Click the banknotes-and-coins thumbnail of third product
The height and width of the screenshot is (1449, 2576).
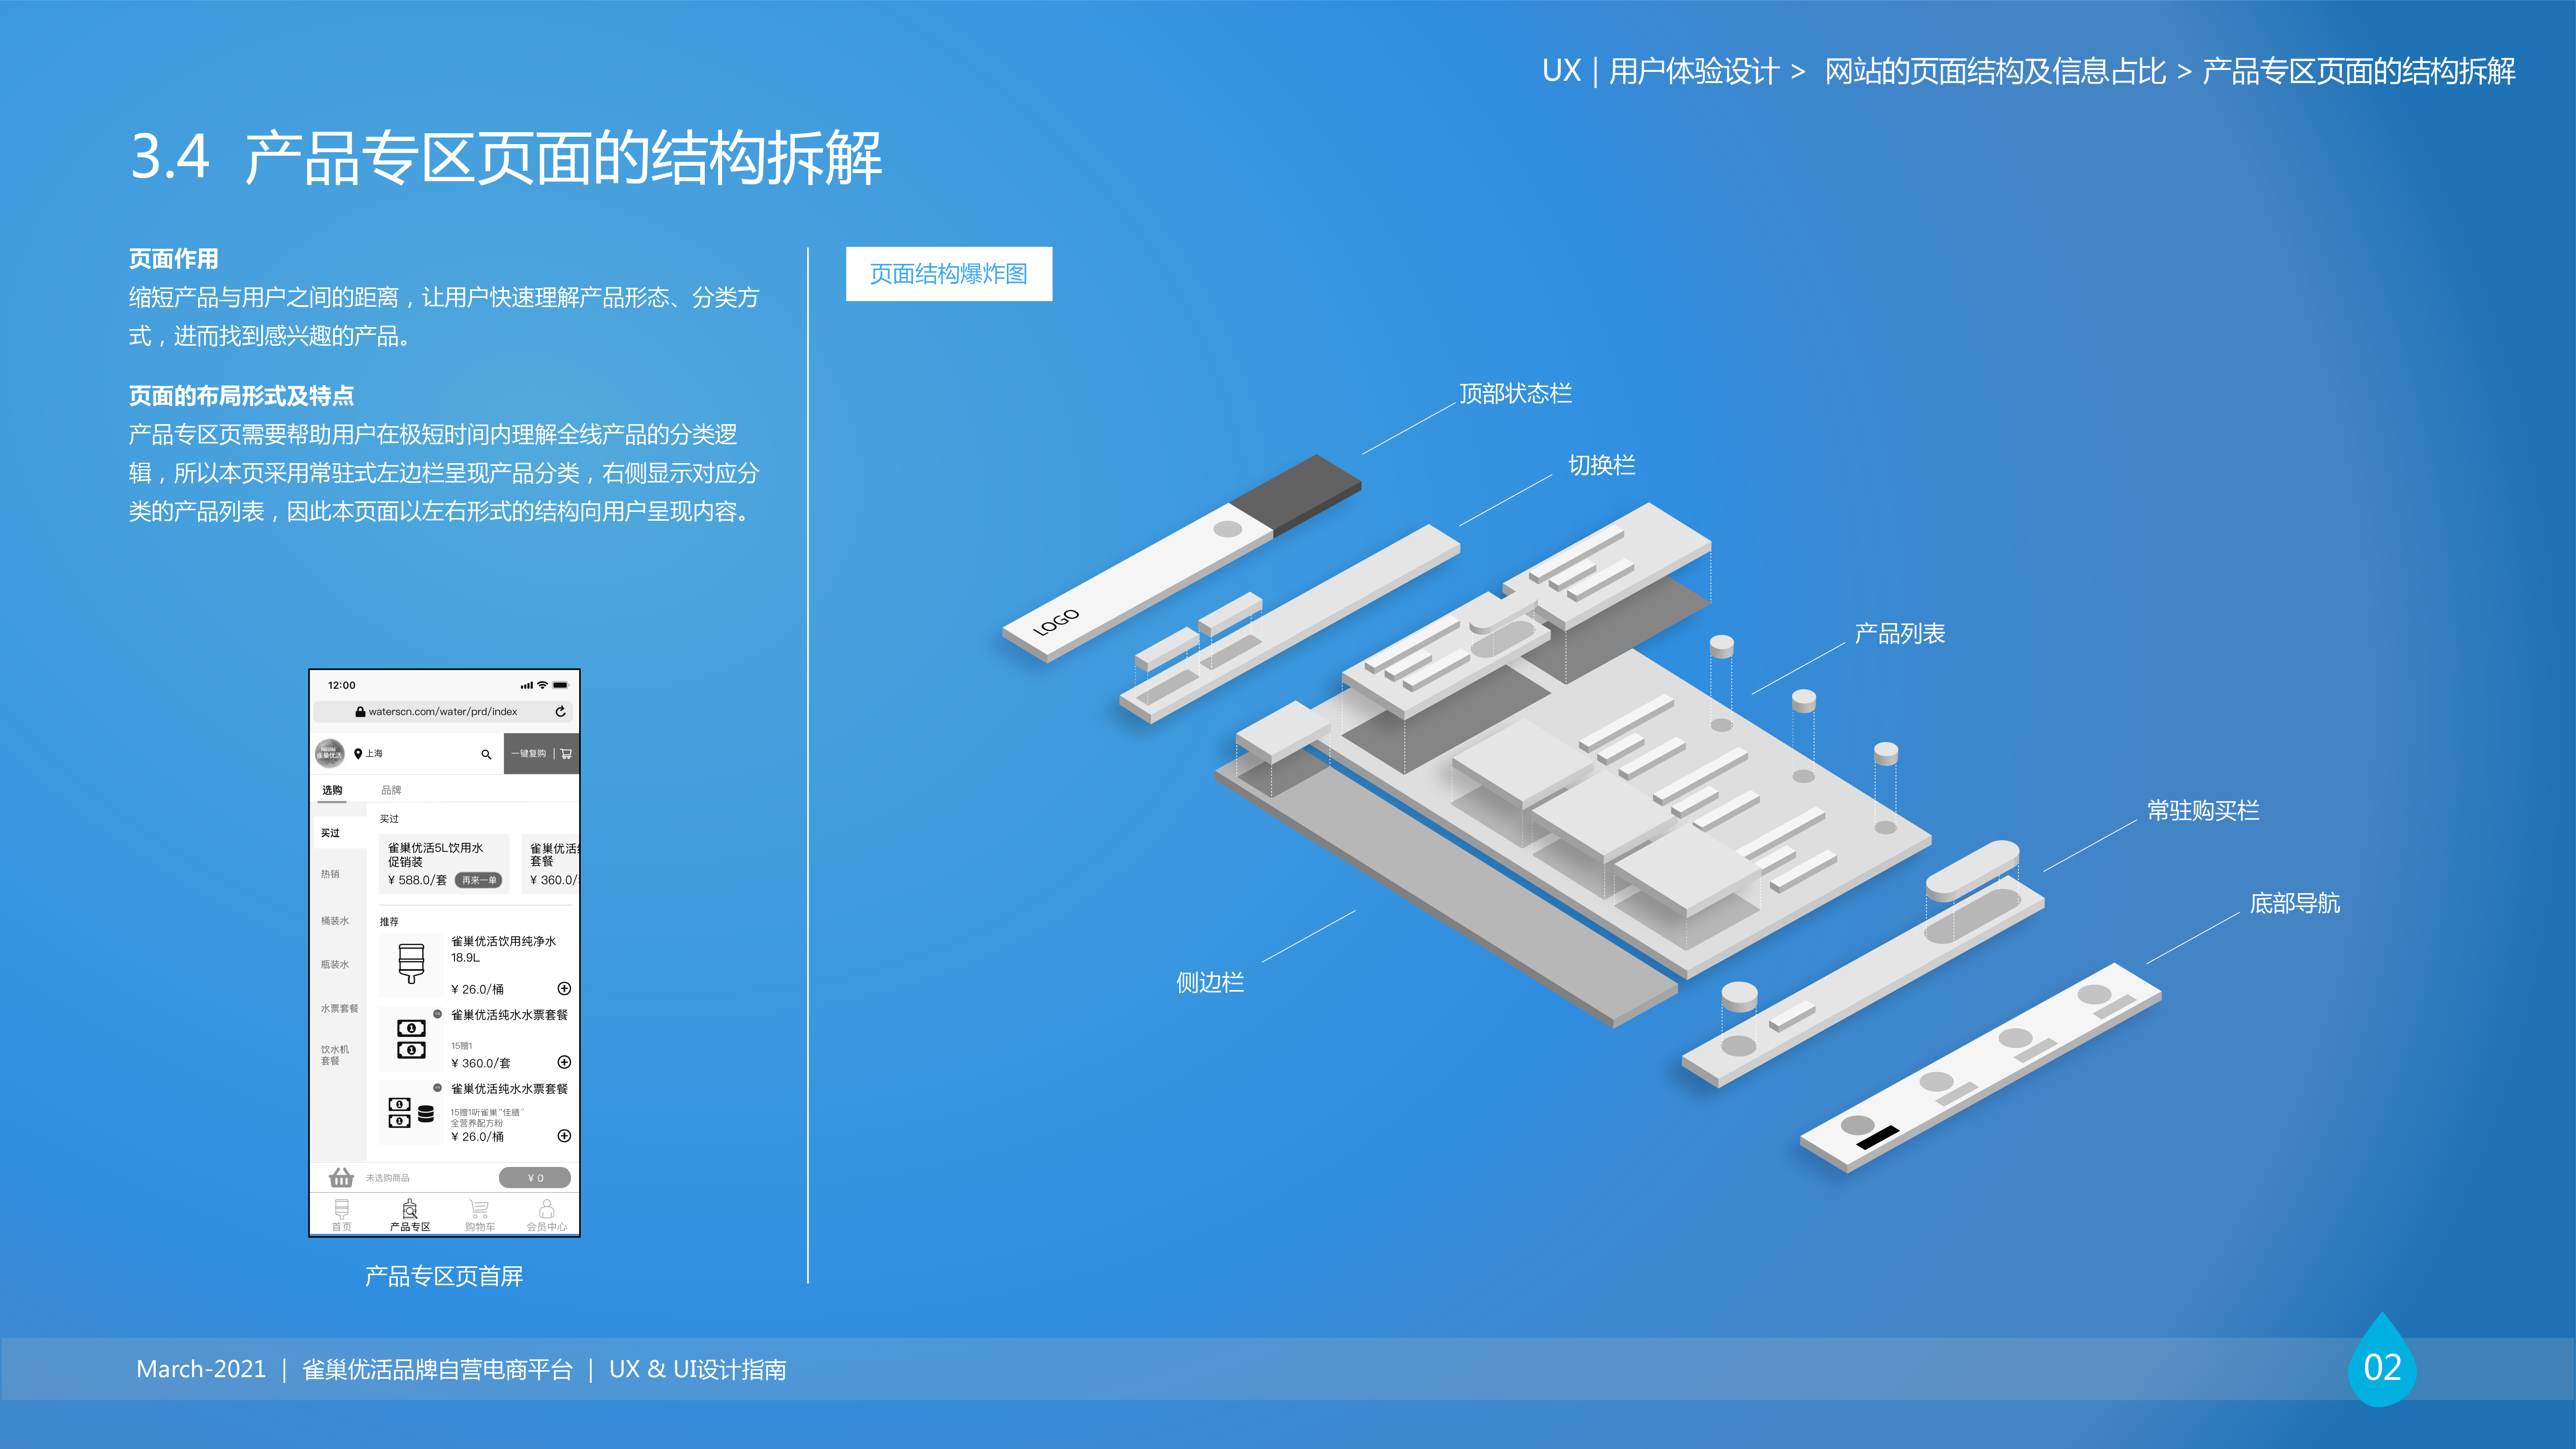coord(411,1112)
